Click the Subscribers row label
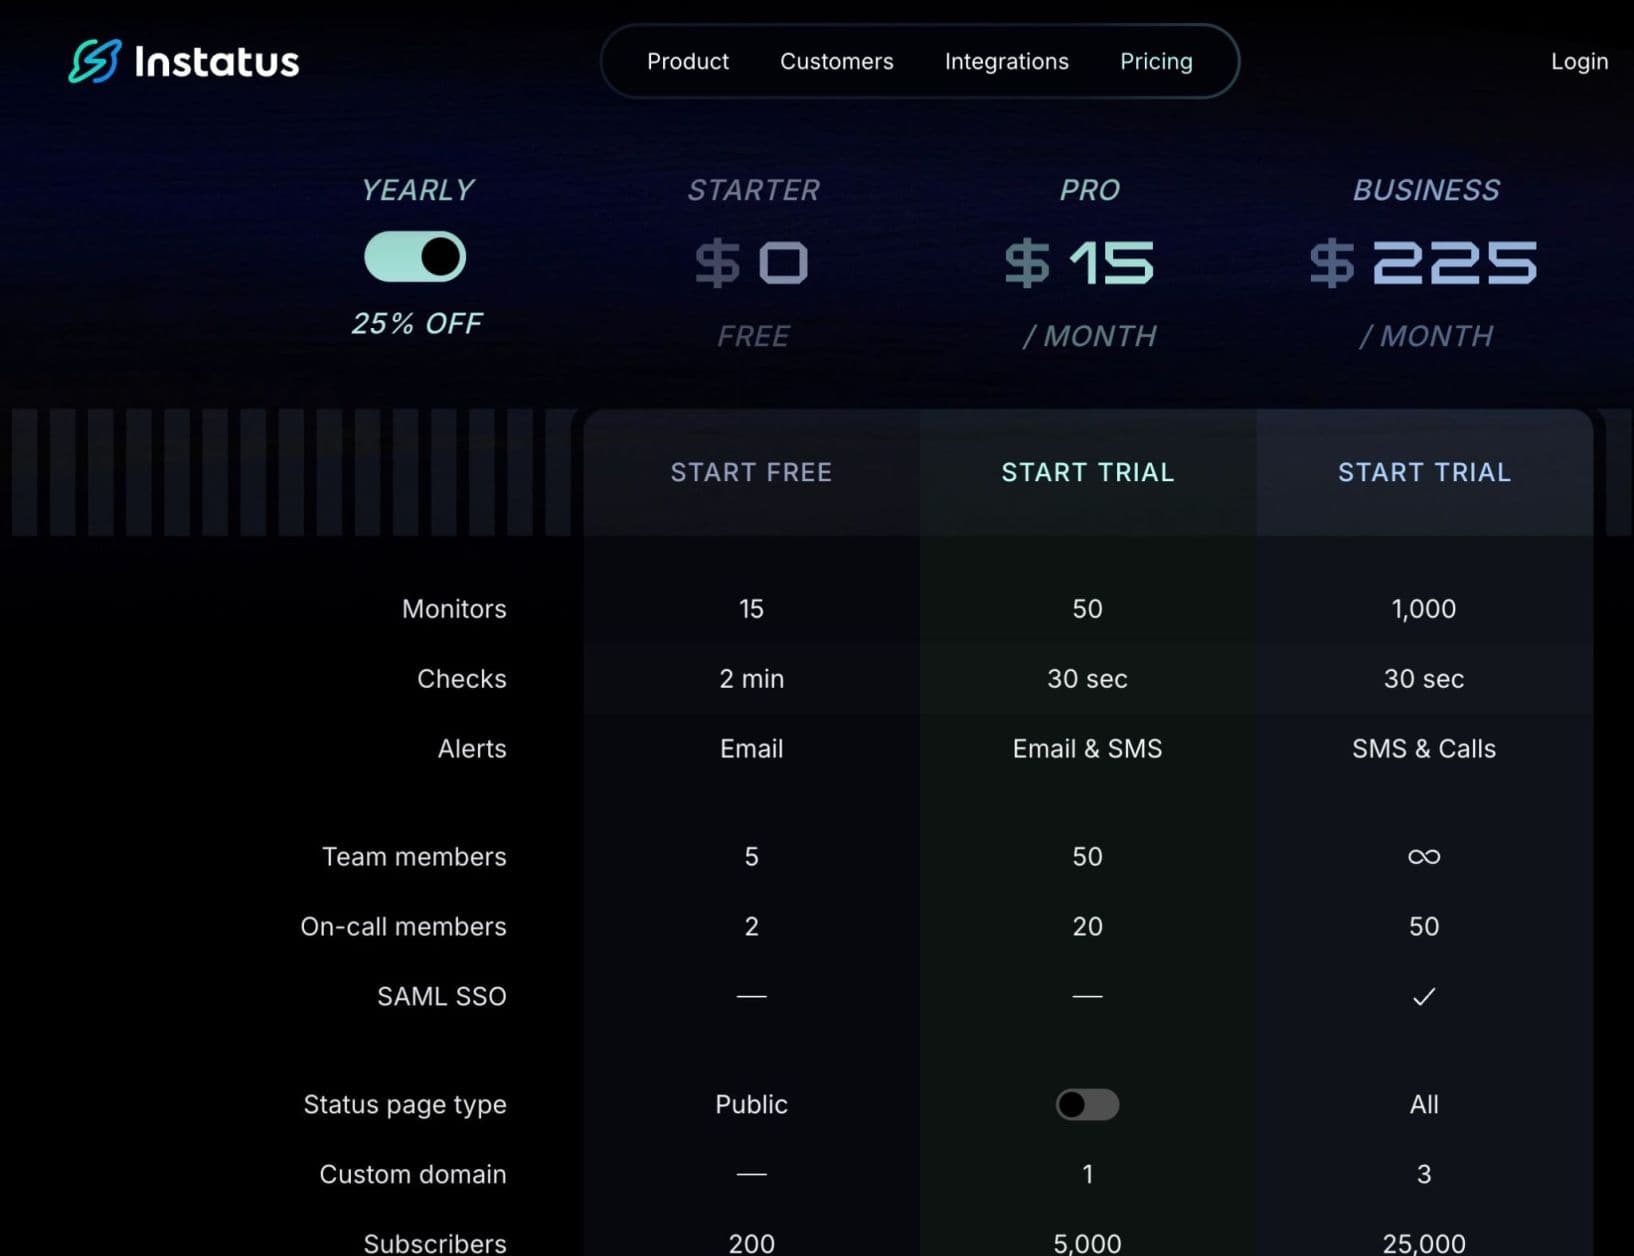The width and height of the screenshot is (1634, 1256). 434,1243
